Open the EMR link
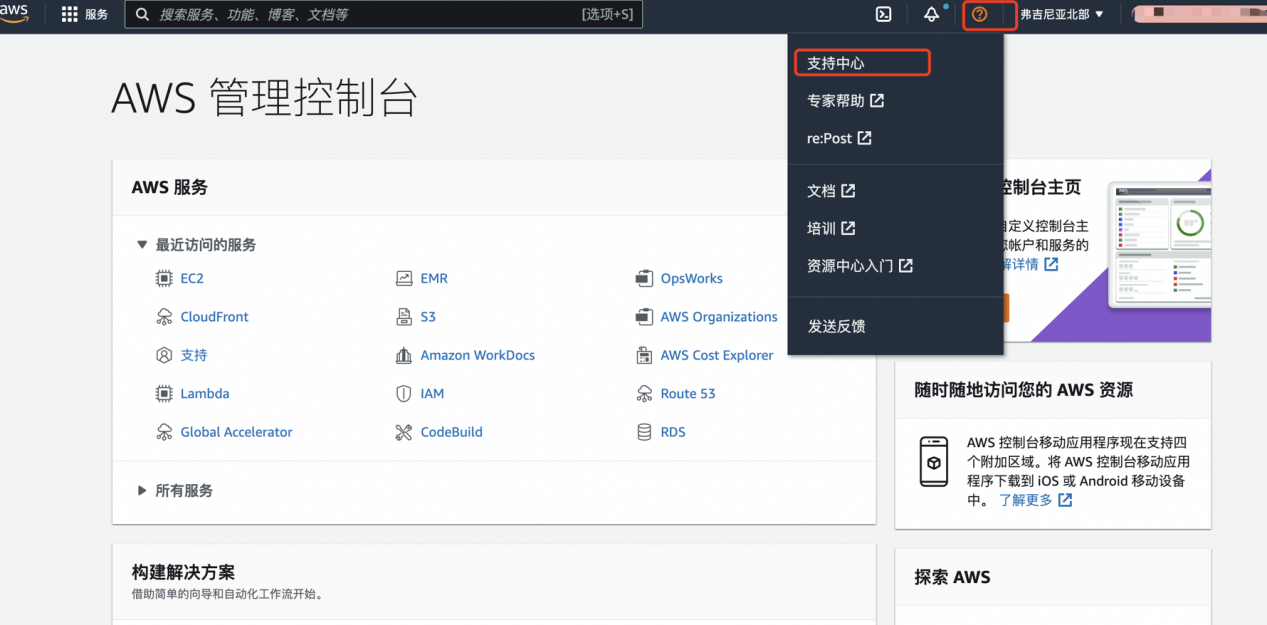This screenshot has height=625, width=1267. (434, 279)
